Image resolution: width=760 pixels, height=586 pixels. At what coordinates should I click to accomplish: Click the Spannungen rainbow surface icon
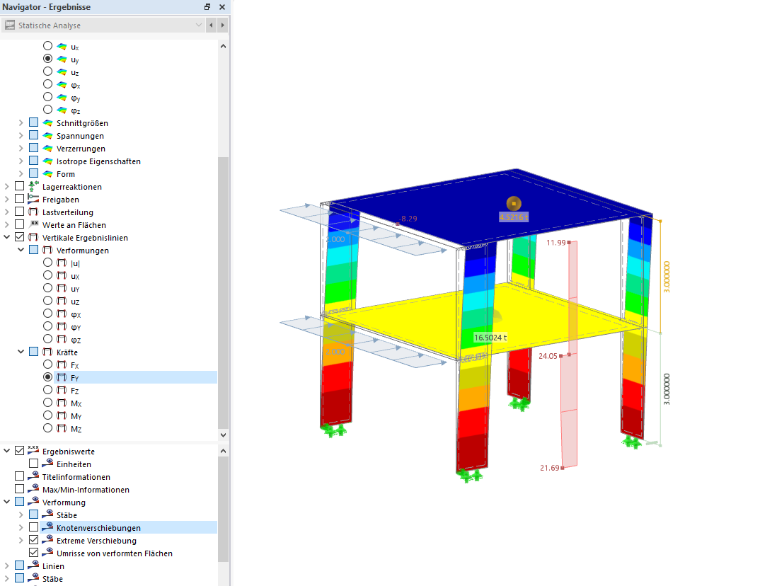(48, 135)
